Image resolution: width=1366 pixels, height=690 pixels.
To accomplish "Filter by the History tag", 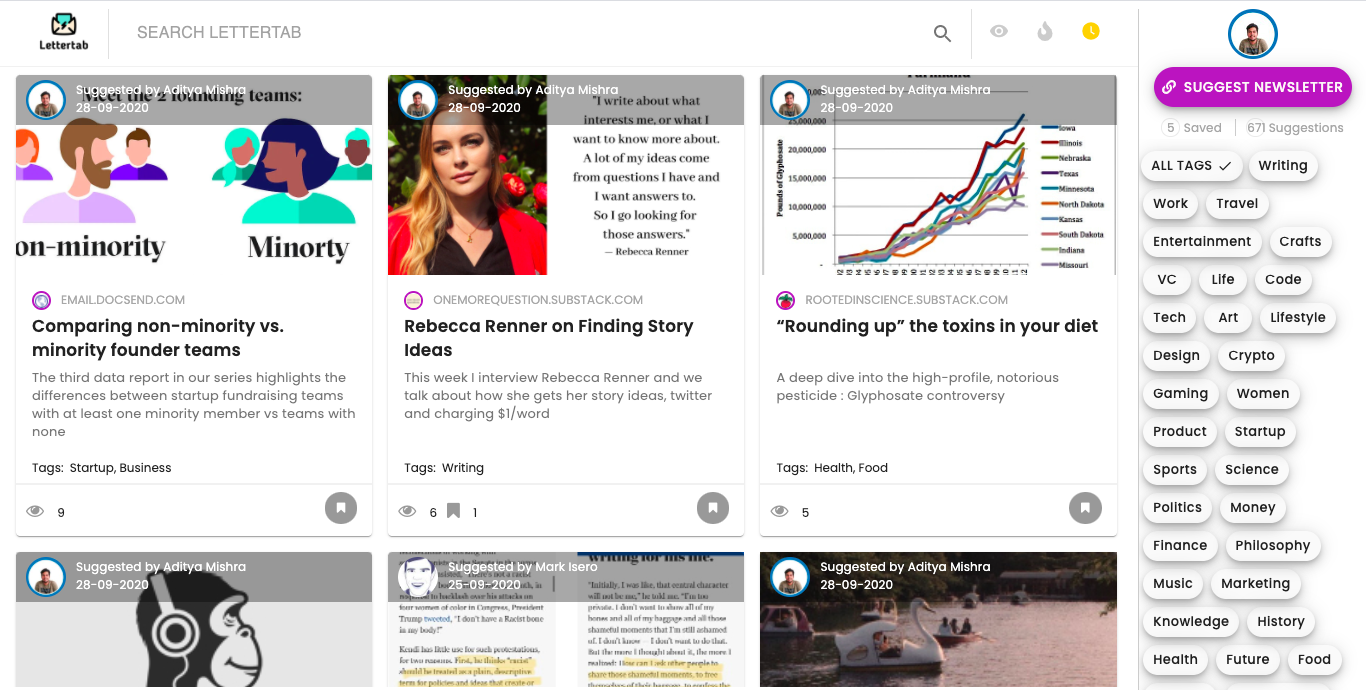I will pyautogui.click(x=1281, y=622).
